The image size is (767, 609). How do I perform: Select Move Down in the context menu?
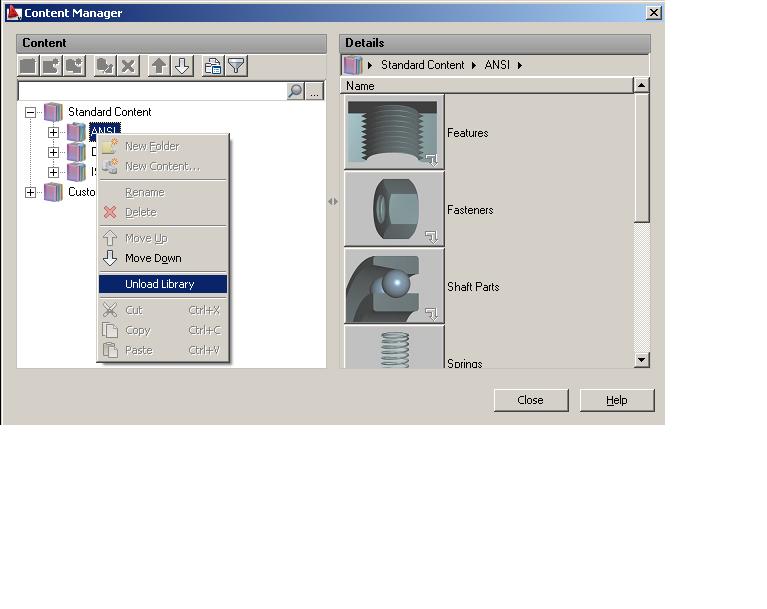coord(153,258)
